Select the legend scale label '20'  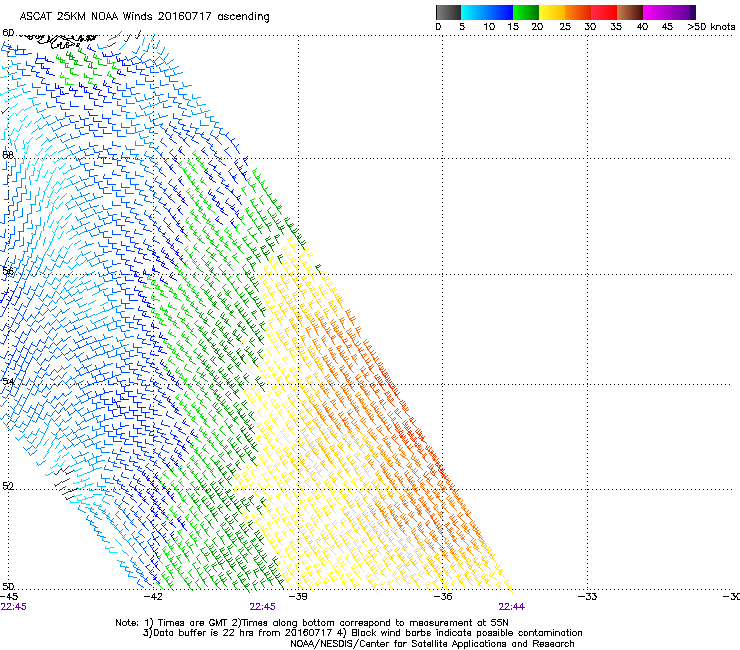click(537, 27)
